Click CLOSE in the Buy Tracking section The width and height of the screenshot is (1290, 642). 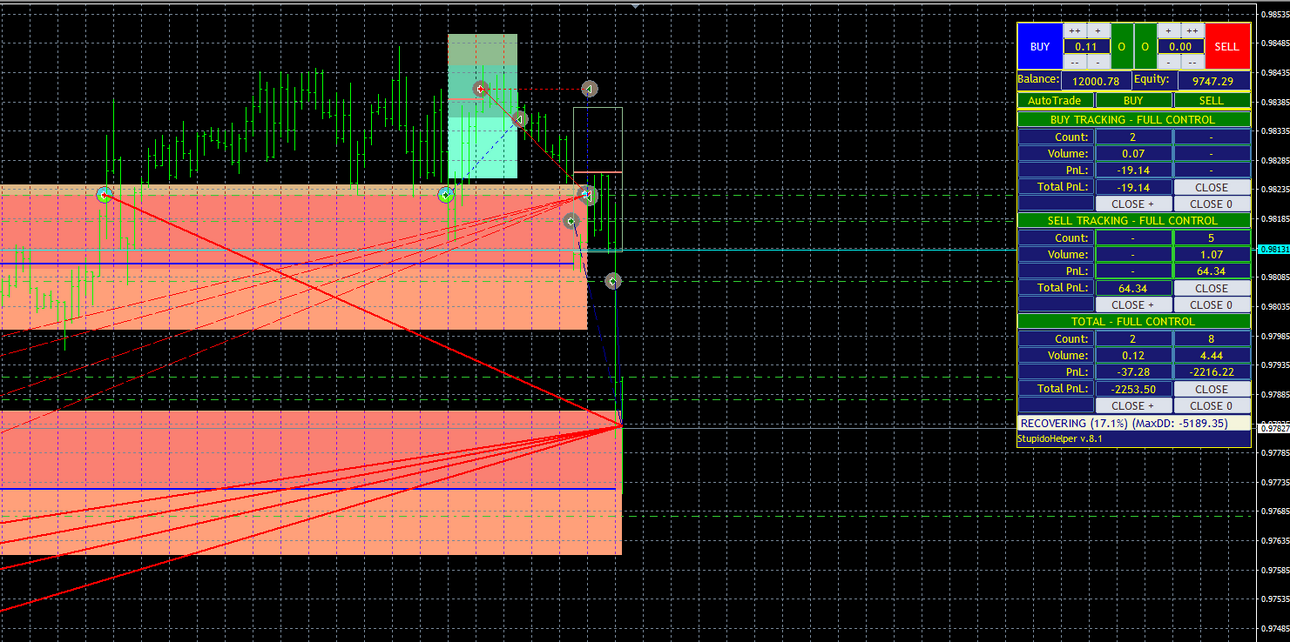click(x=1212, y=187)
